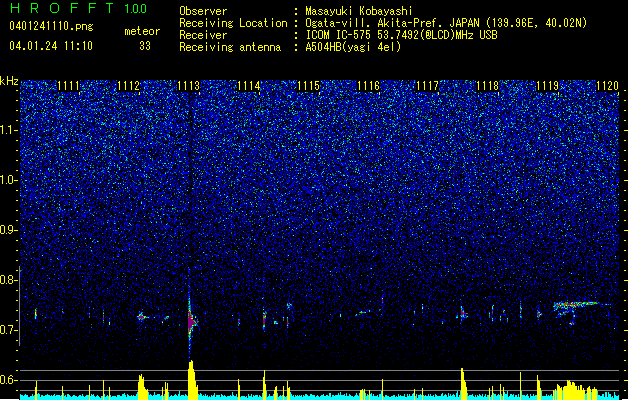The image size is (629, 400).
Task: Click the meteor label
Action: click(142, 31)
